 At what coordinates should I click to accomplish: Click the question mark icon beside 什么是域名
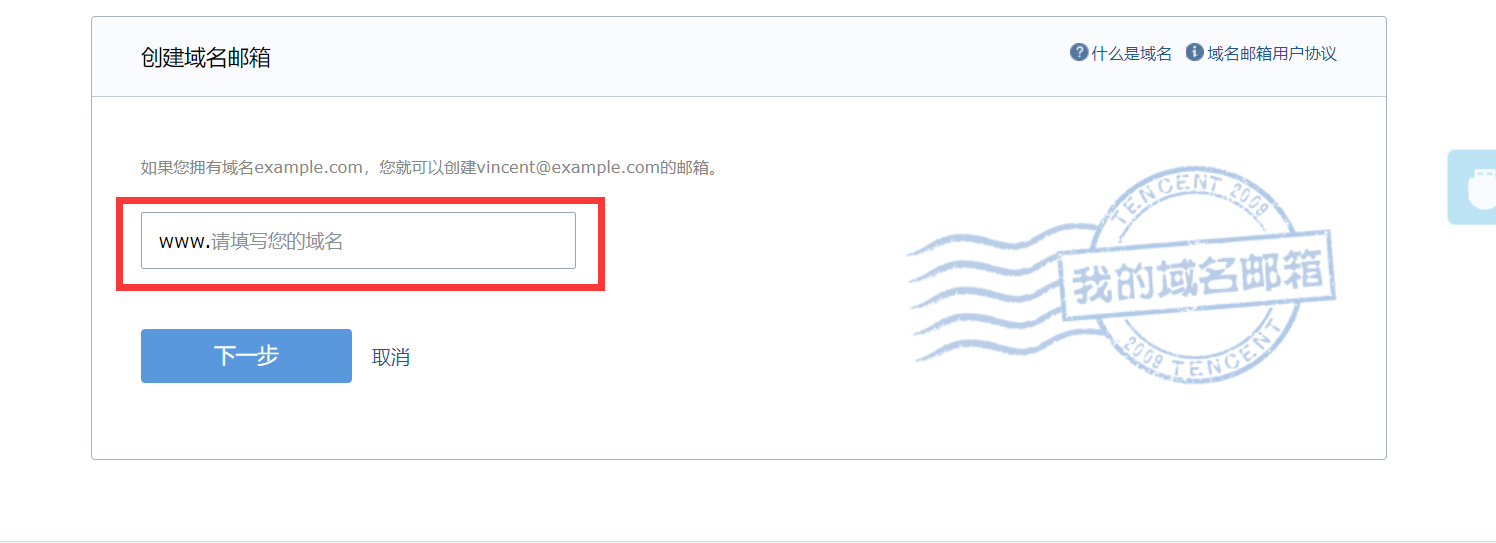(1079, 52)
